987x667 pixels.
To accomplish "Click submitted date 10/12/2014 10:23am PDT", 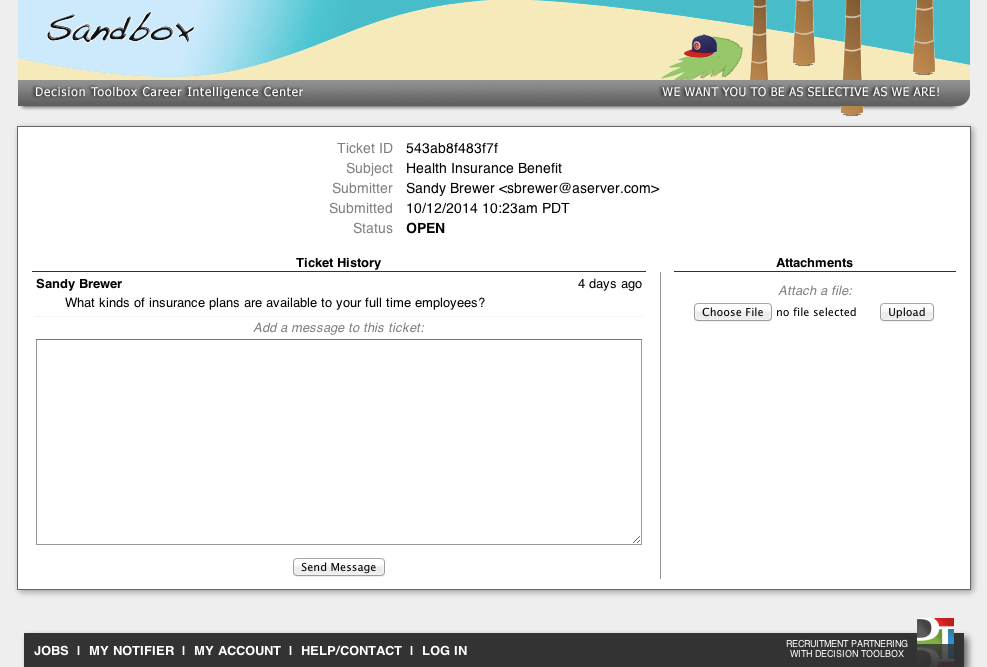I will pos(488,208).
